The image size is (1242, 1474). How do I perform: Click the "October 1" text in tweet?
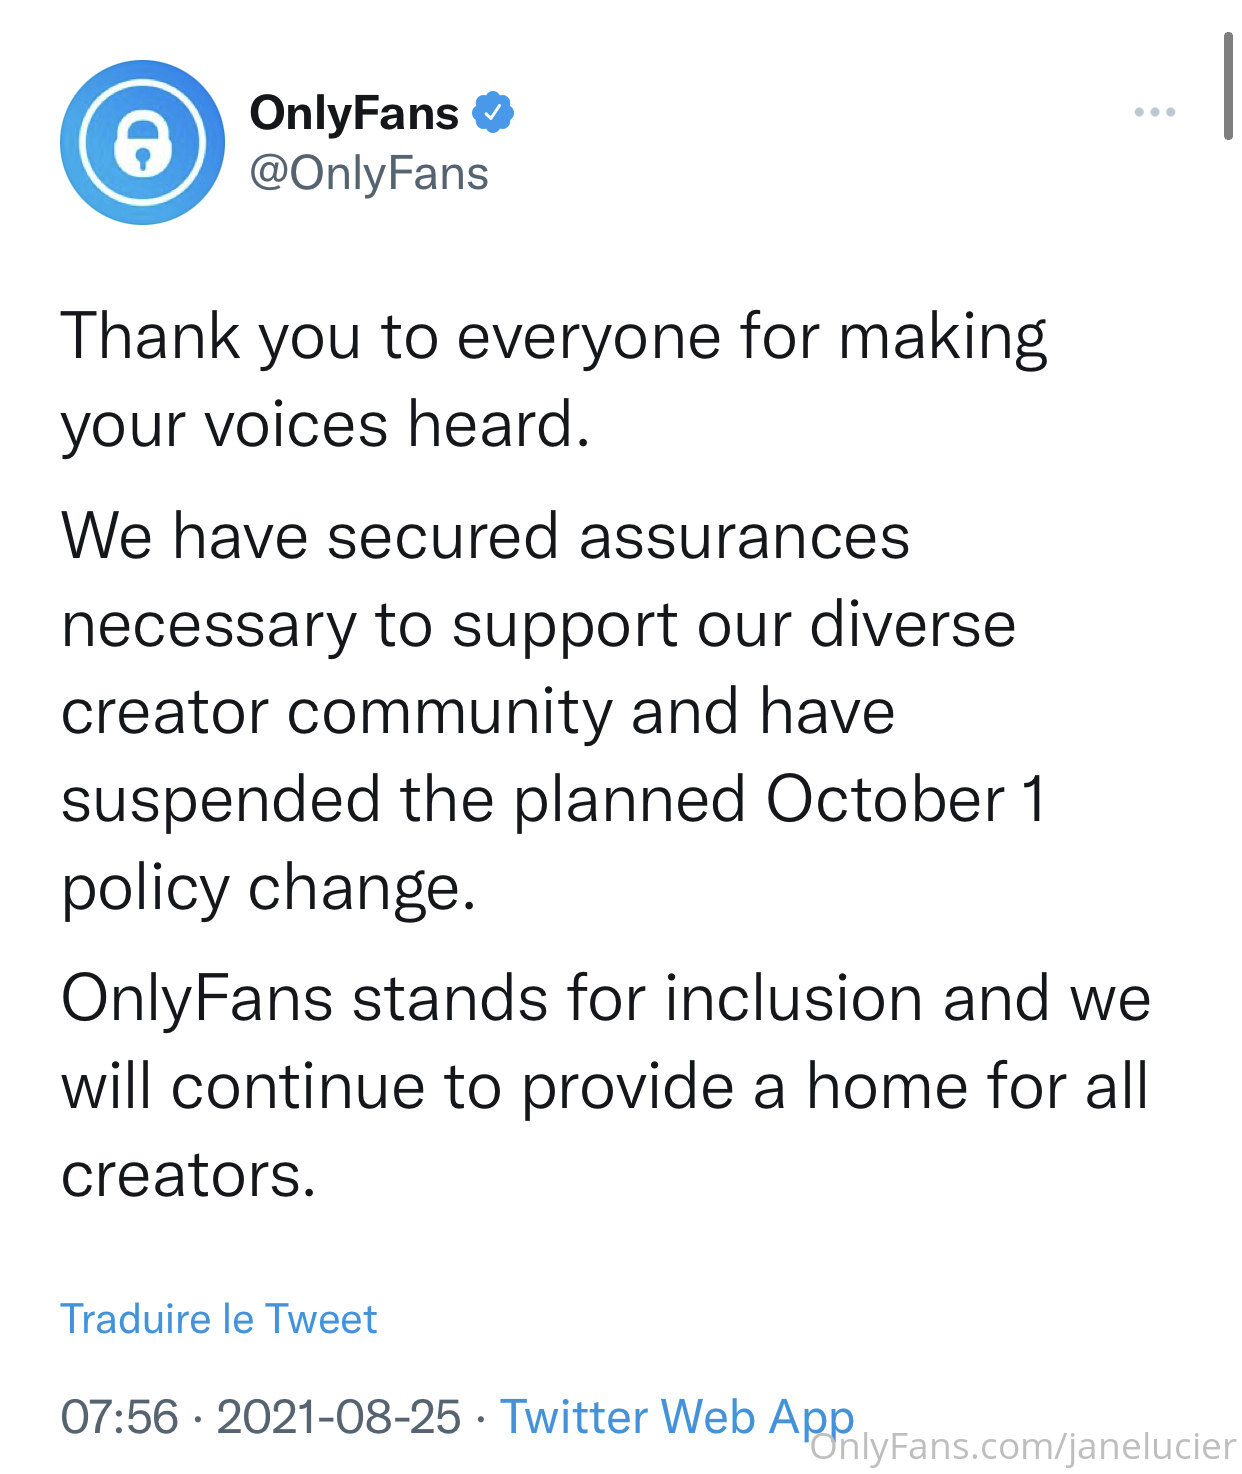pyautogui.click(x=906, y=799)
